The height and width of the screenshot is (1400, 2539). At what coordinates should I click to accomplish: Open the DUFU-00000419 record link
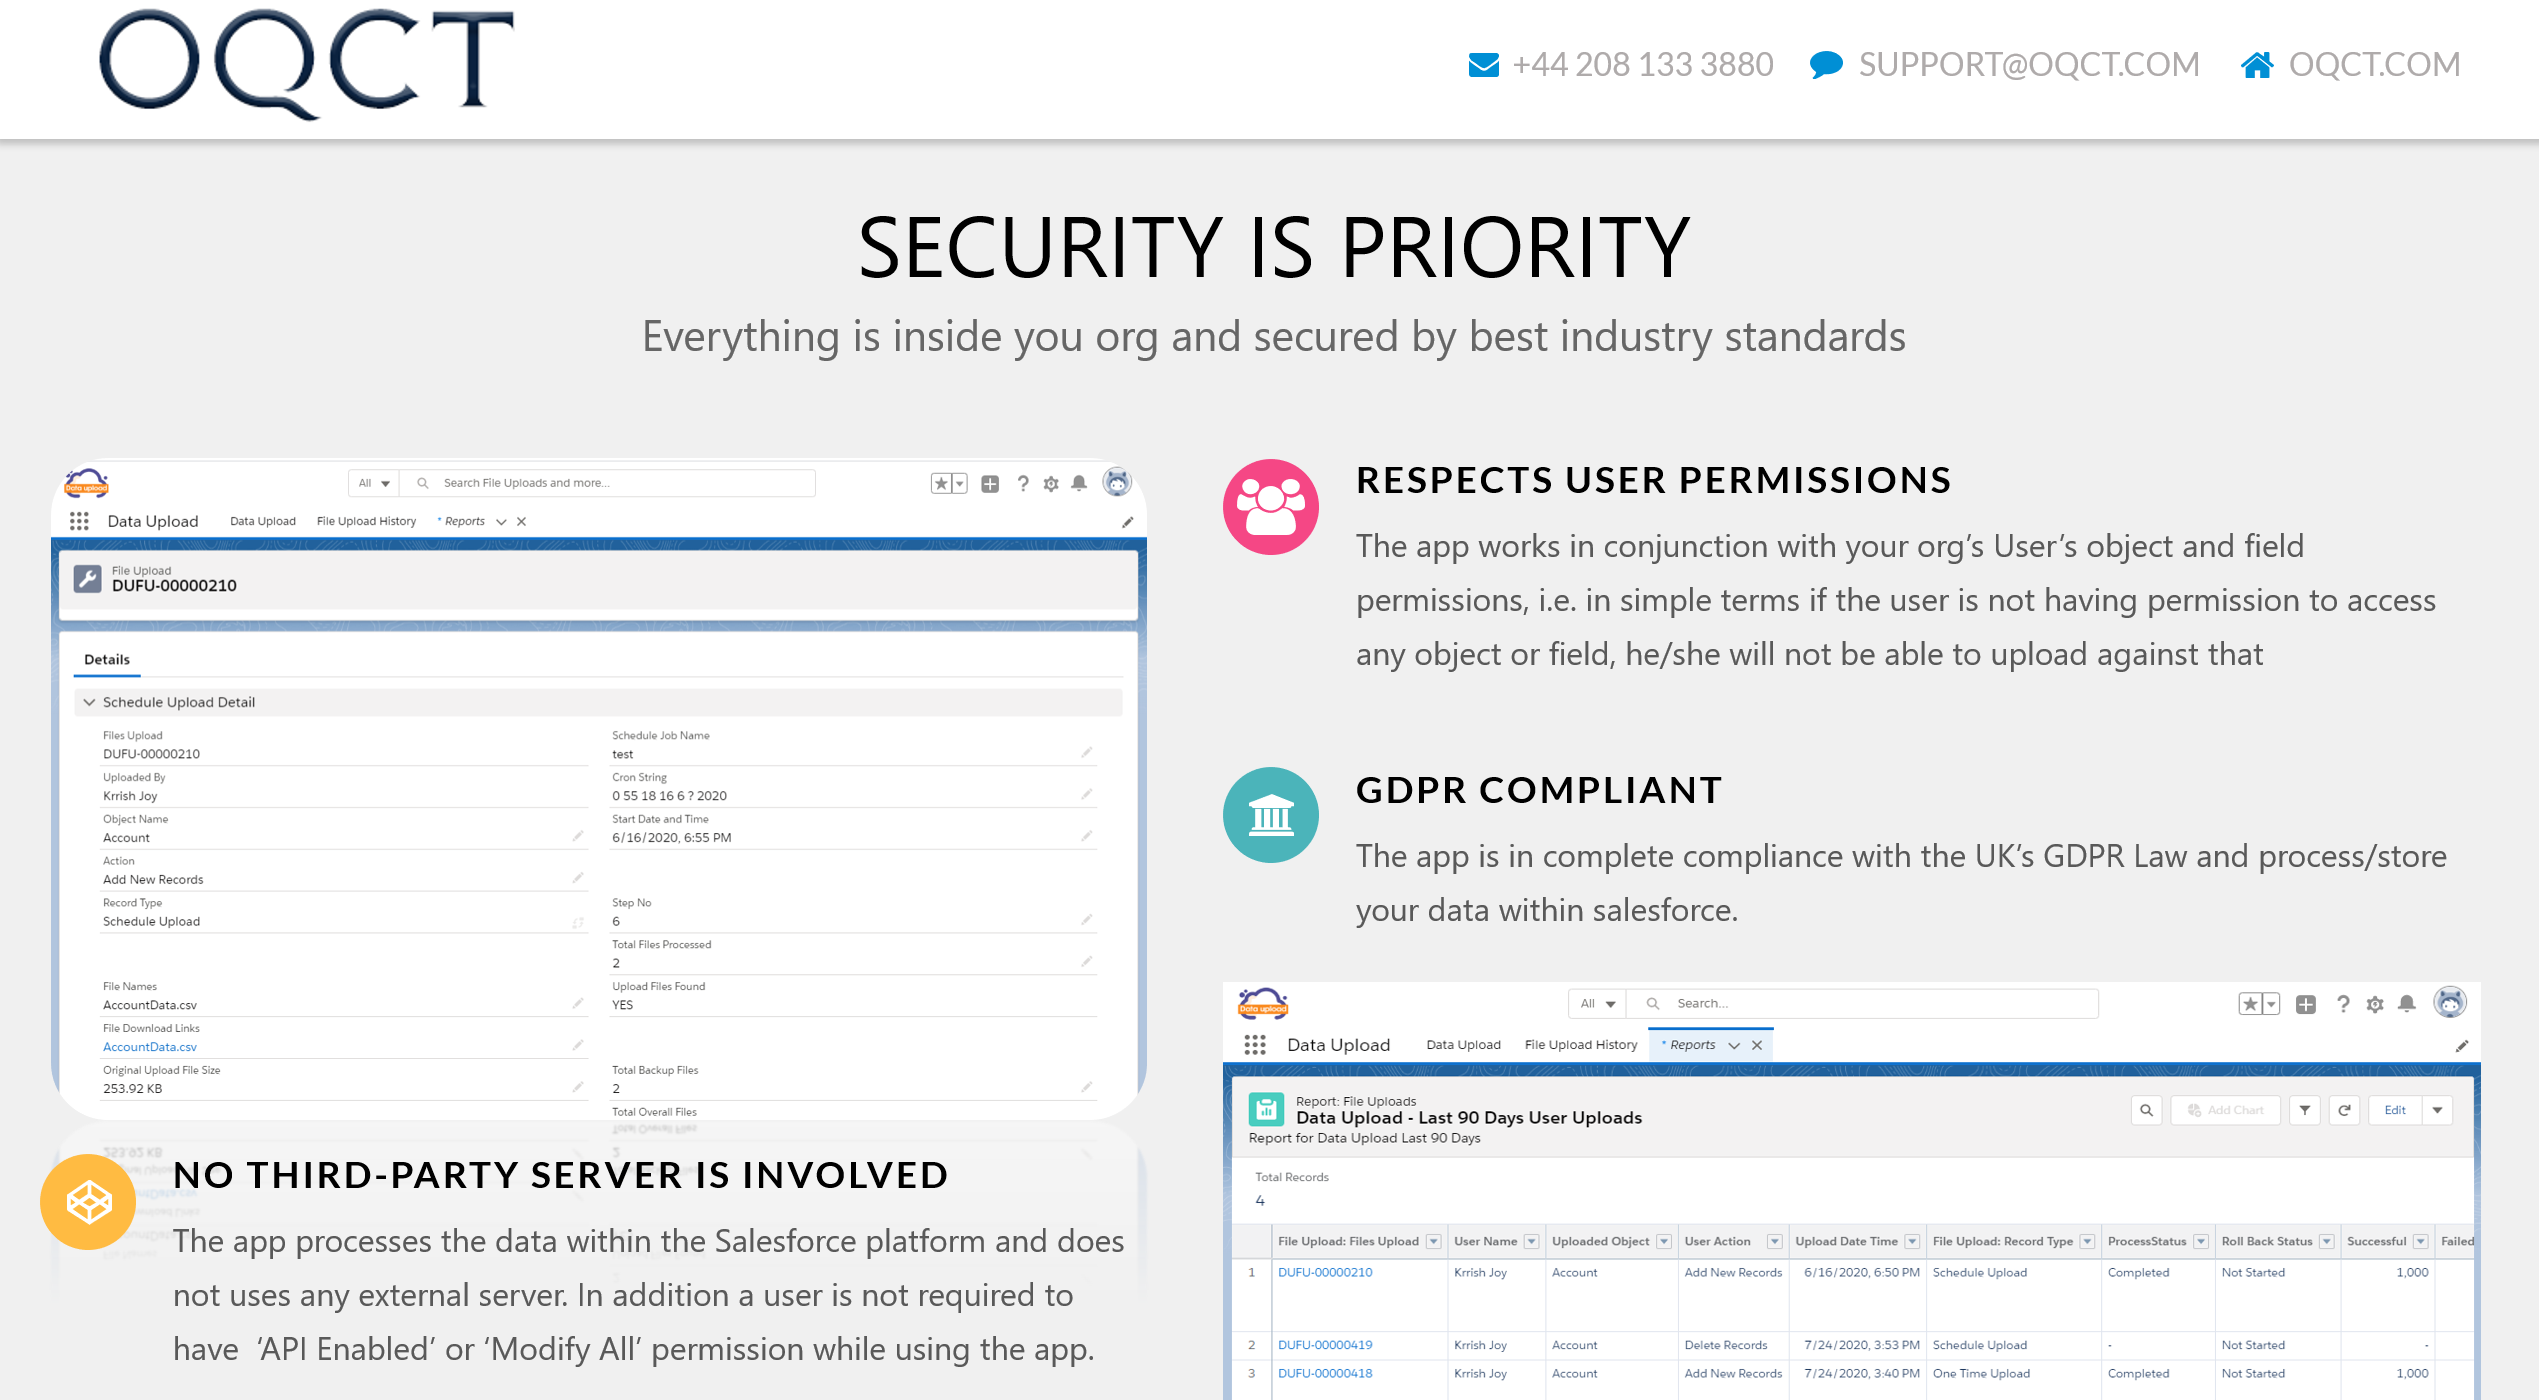pyautogui.click(x=1325, y=1345)
